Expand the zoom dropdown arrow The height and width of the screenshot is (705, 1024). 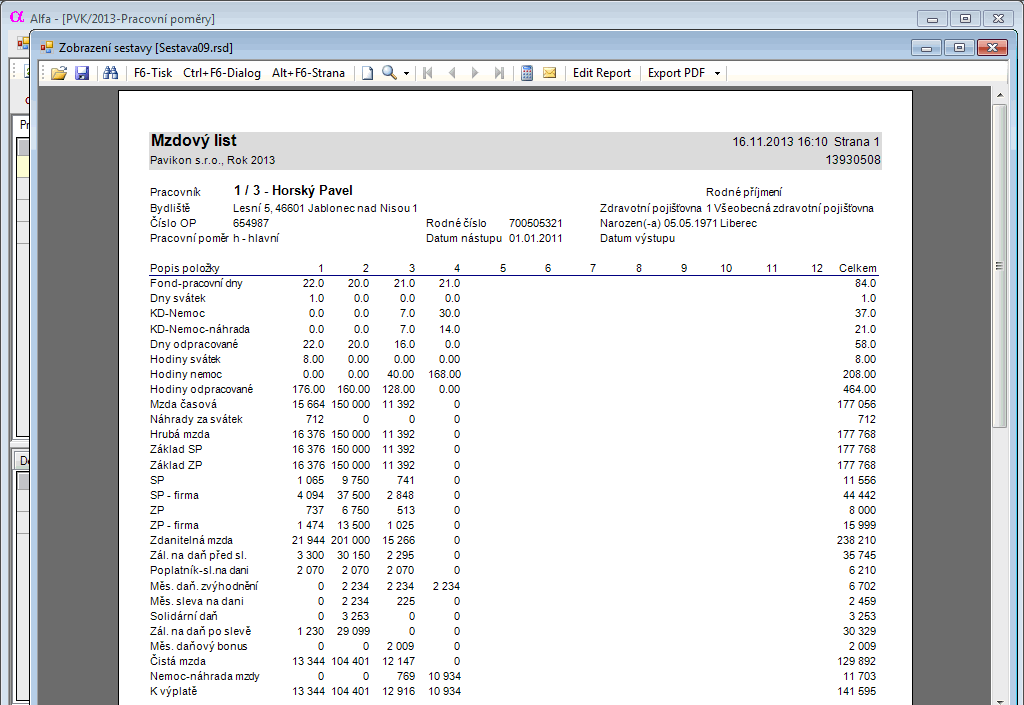pyautogui.click(x=406, y=74)
